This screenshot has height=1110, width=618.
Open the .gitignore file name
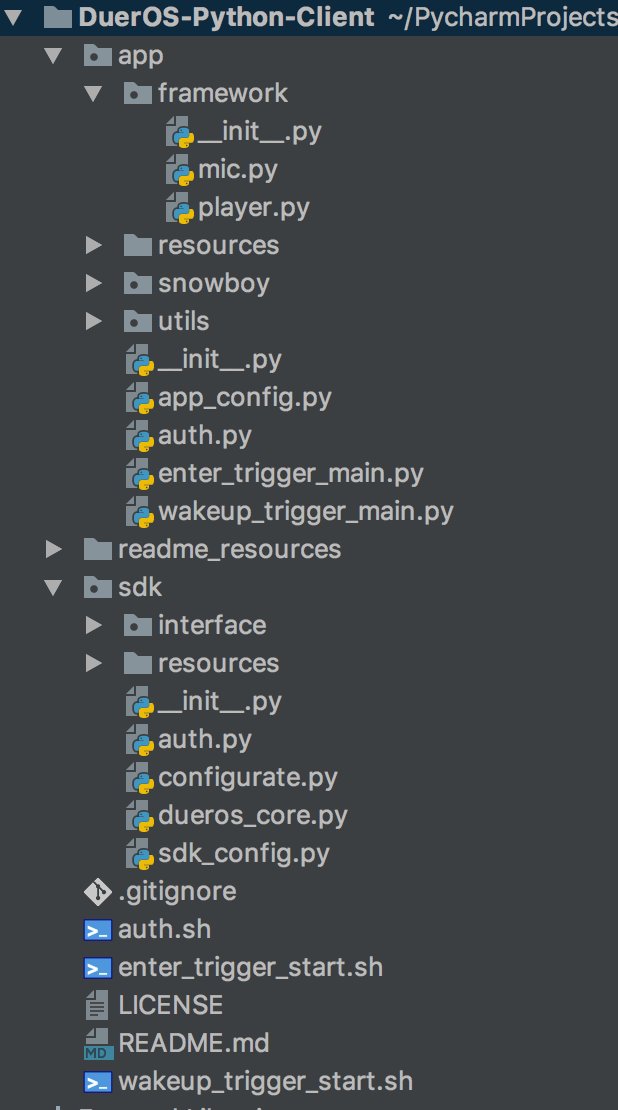[x=177, y=891]
